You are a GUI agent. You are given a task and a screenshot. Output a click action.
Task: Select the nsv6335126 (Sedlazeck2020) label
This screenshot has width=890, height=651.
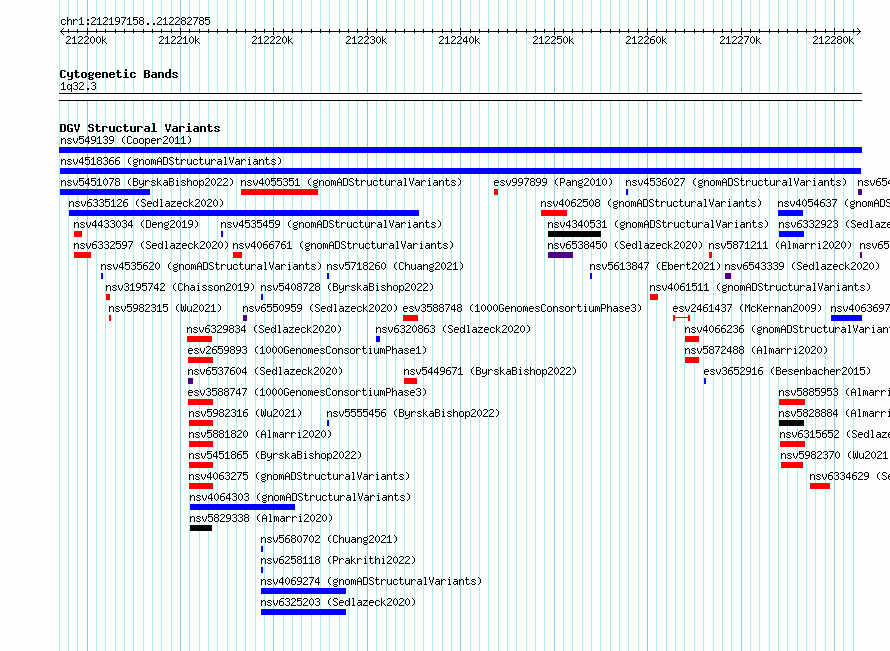click(x=146, y=203)
